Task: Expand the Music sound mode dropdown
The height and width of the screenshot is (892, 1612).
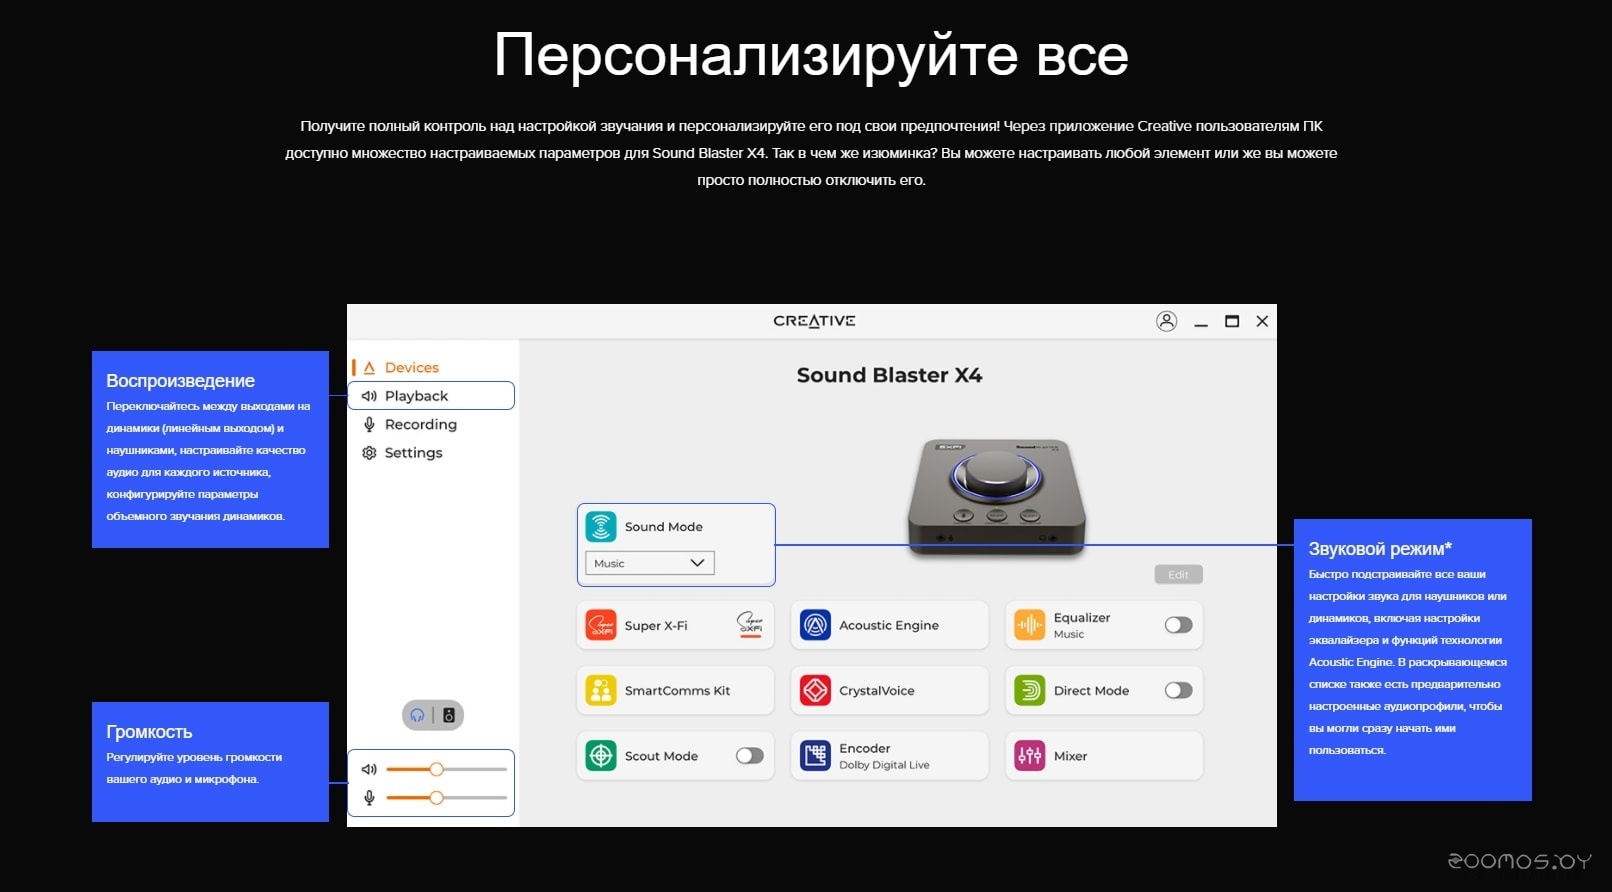Action: pyautogui.click(x=650, y=563)
